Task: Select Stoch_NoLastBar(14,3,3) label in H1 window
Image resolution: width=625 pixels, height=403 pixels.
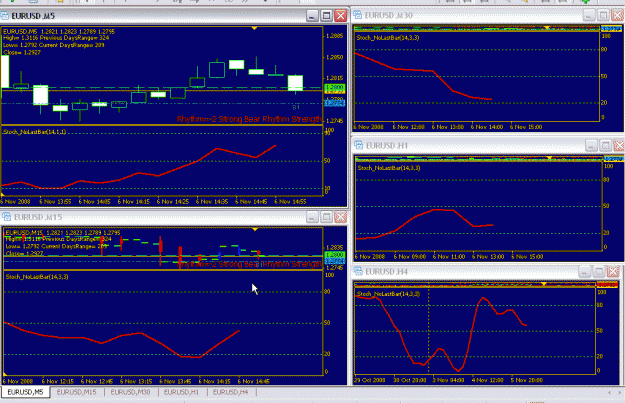Action: coord(389,168)
